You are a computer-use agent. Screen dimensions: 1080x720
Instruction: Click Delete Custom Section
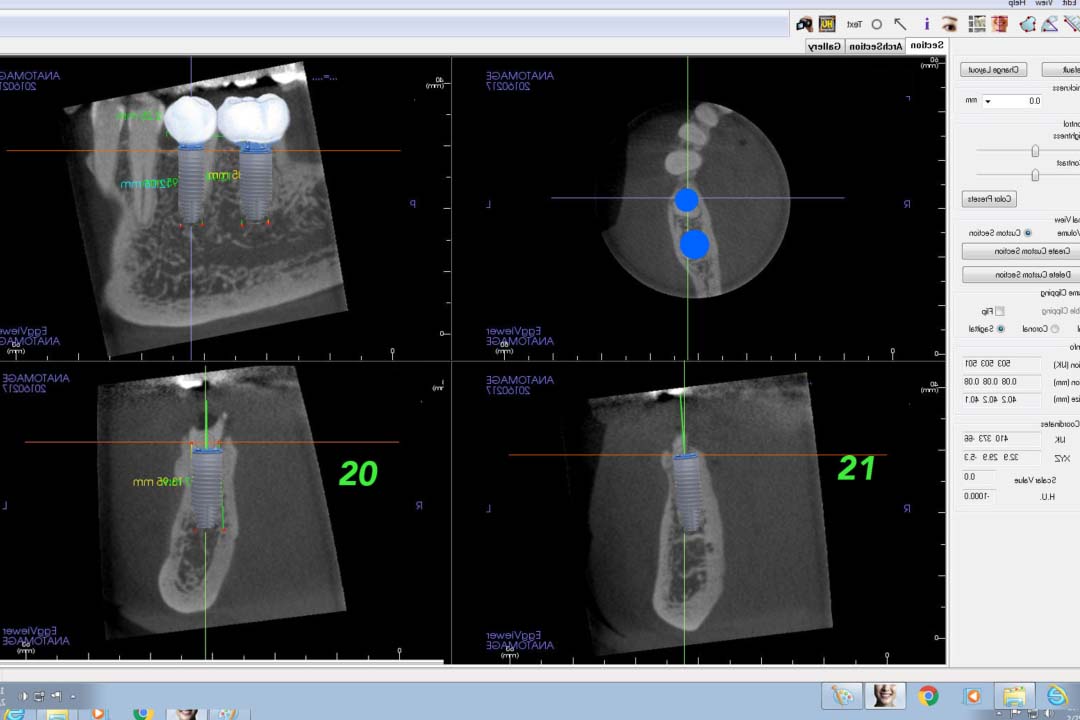tap(1023, 275)
